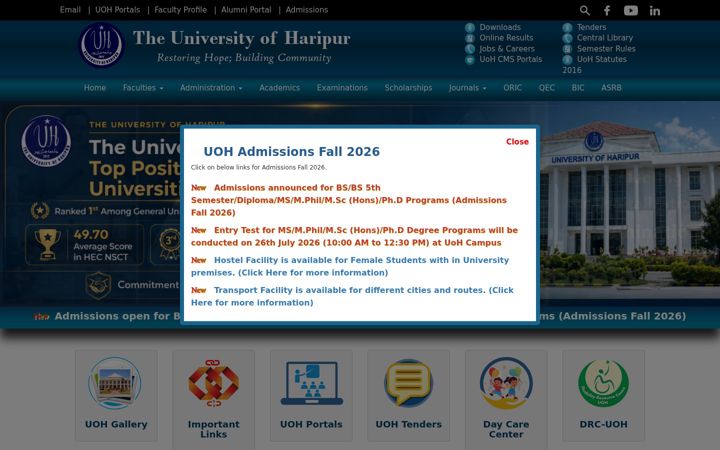Open the Faculty Profile link
The height and width of the screenshot is (450, 720).
pos(180,10)
